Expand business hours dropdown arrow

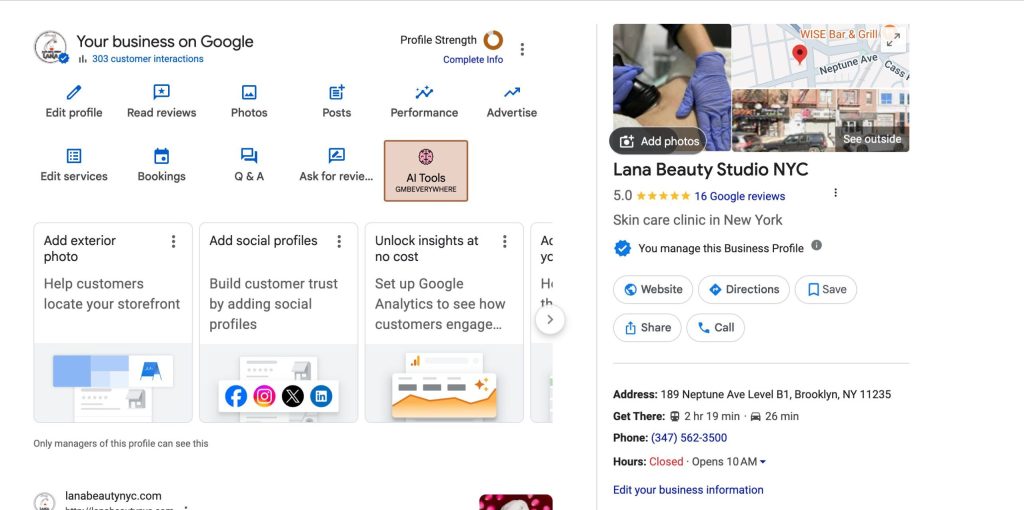point(763,462)
